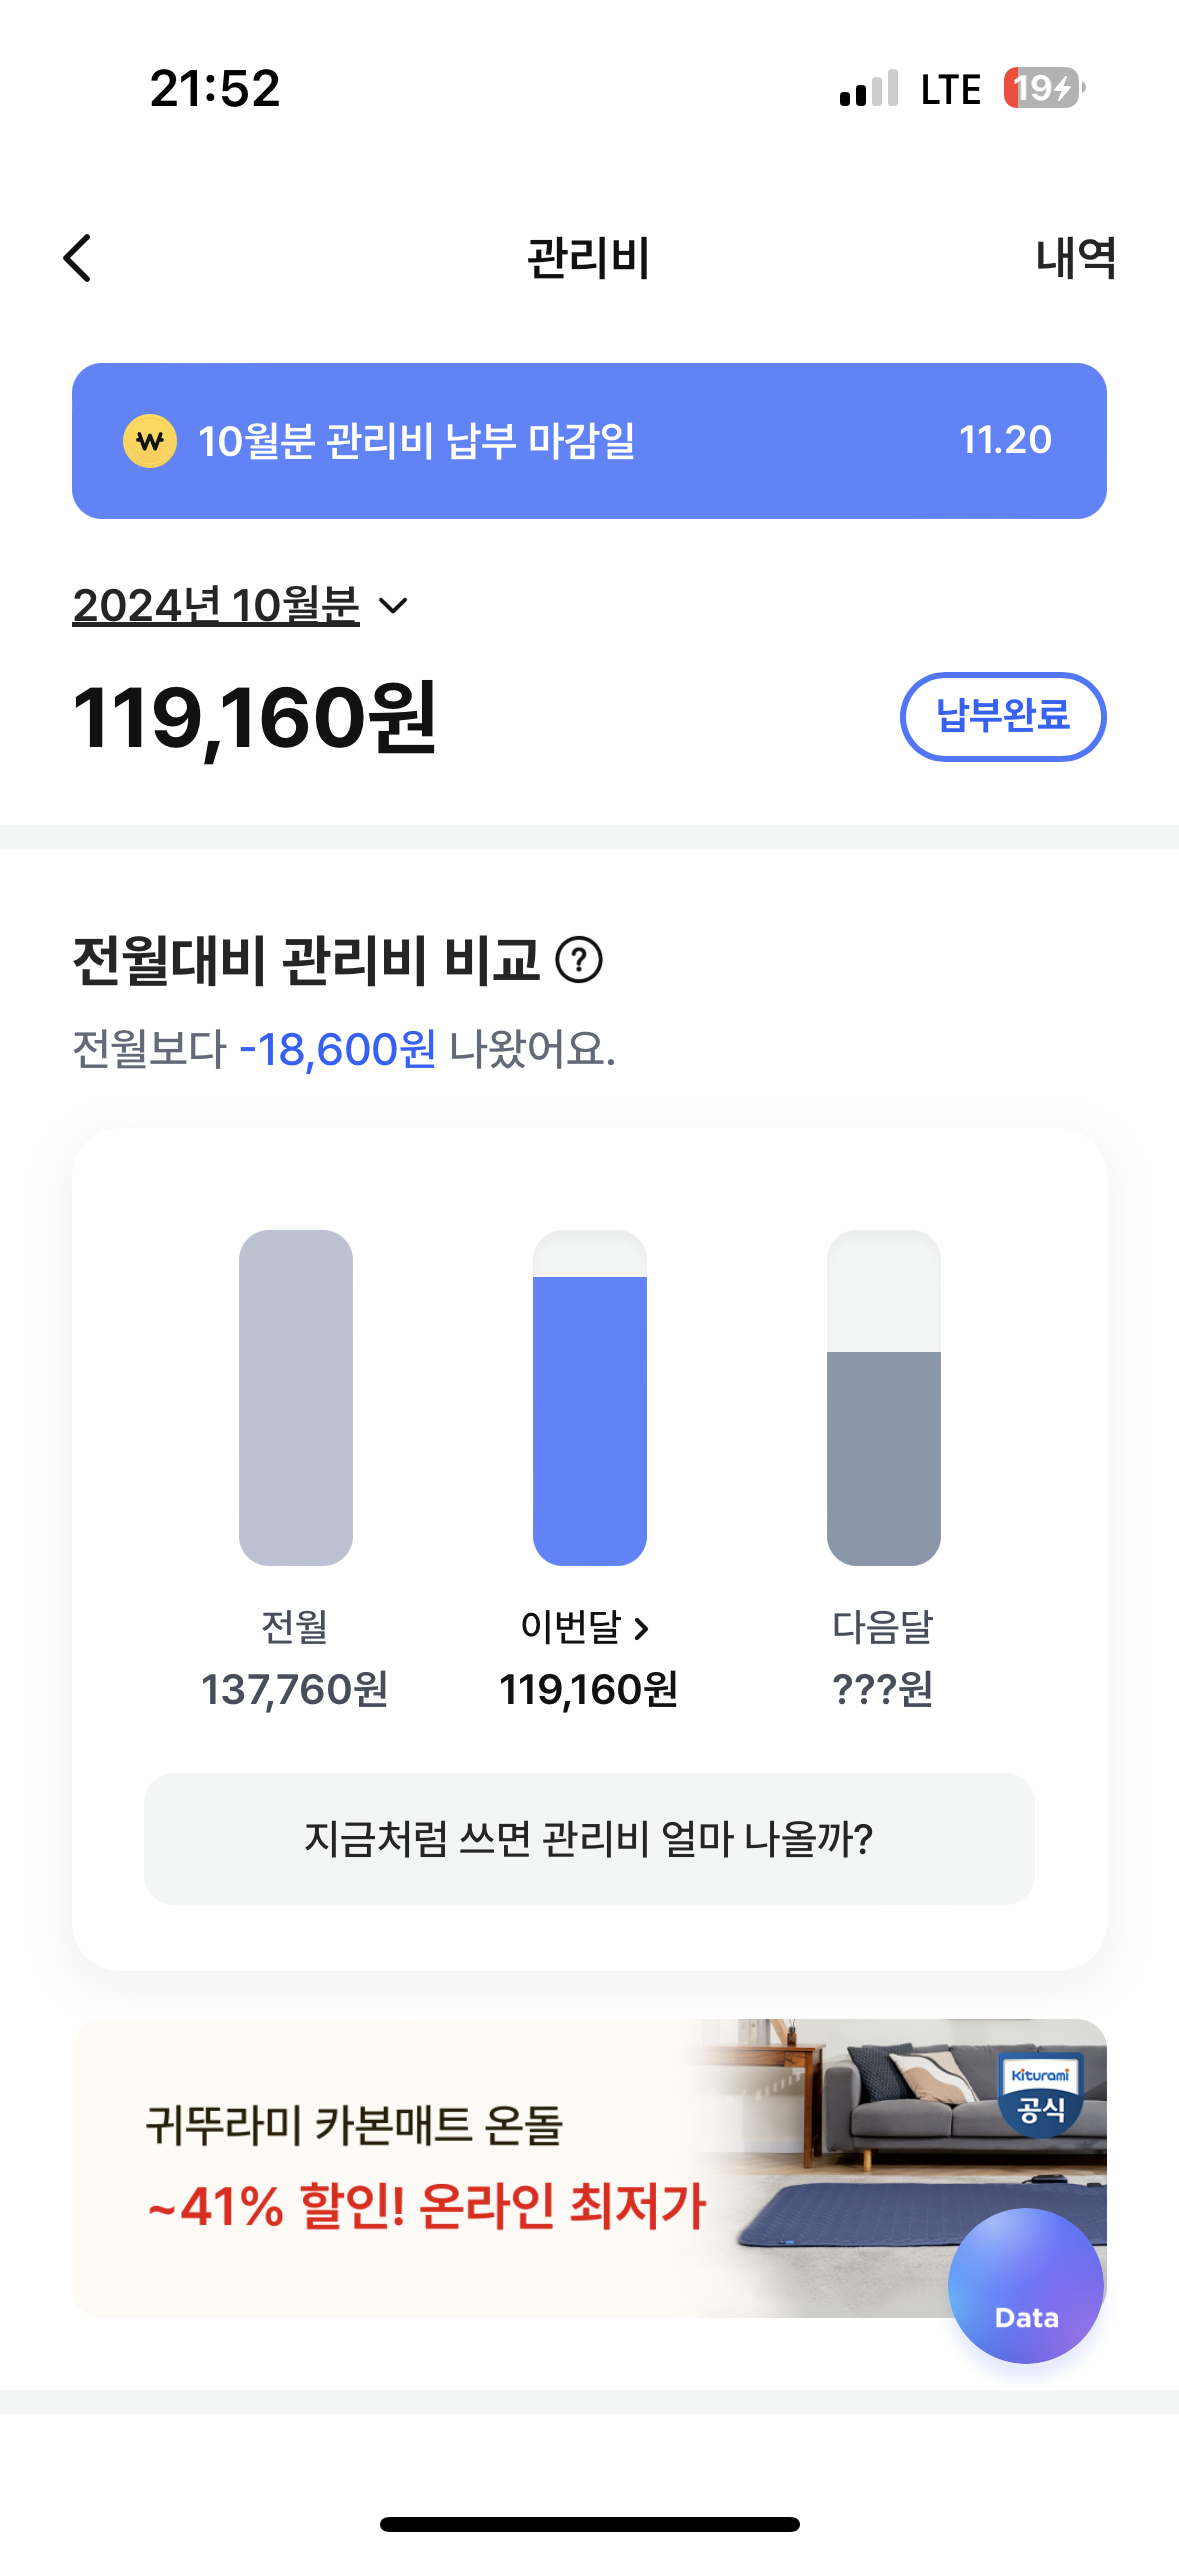Tap the battery indicator in status bar
The height and width of the screenshot is (2556, 1179).
tap(1044, 88)
